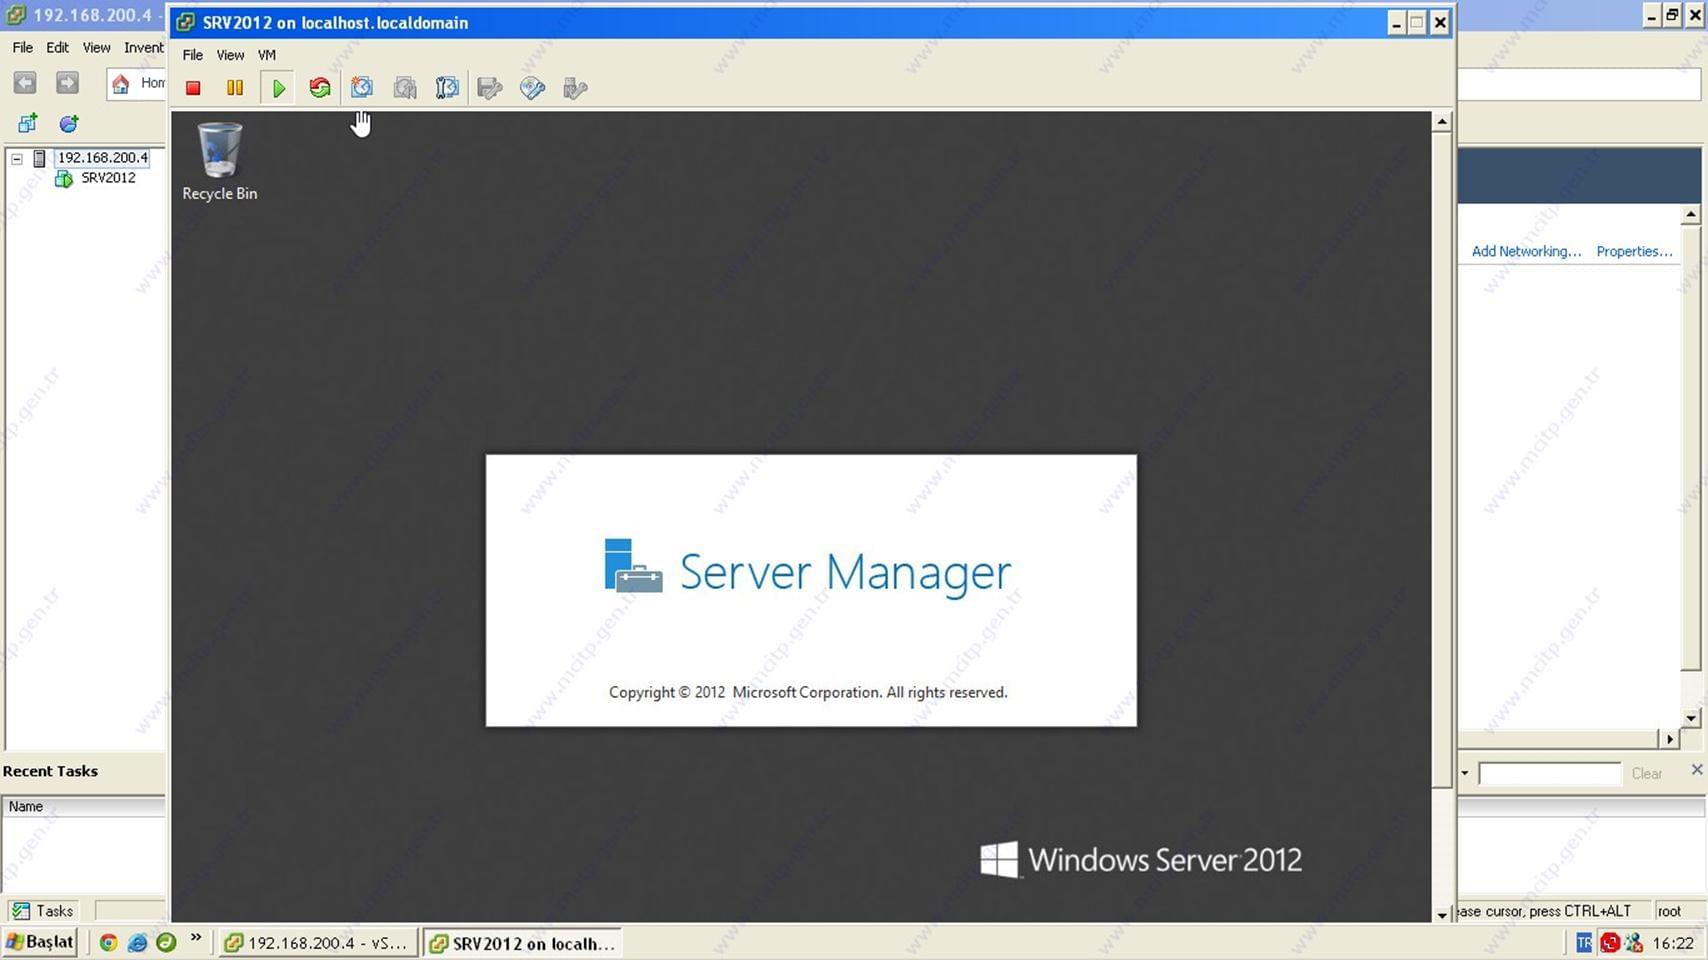Collapse the 192.168.200.4 host tree node

click(17, 158)
